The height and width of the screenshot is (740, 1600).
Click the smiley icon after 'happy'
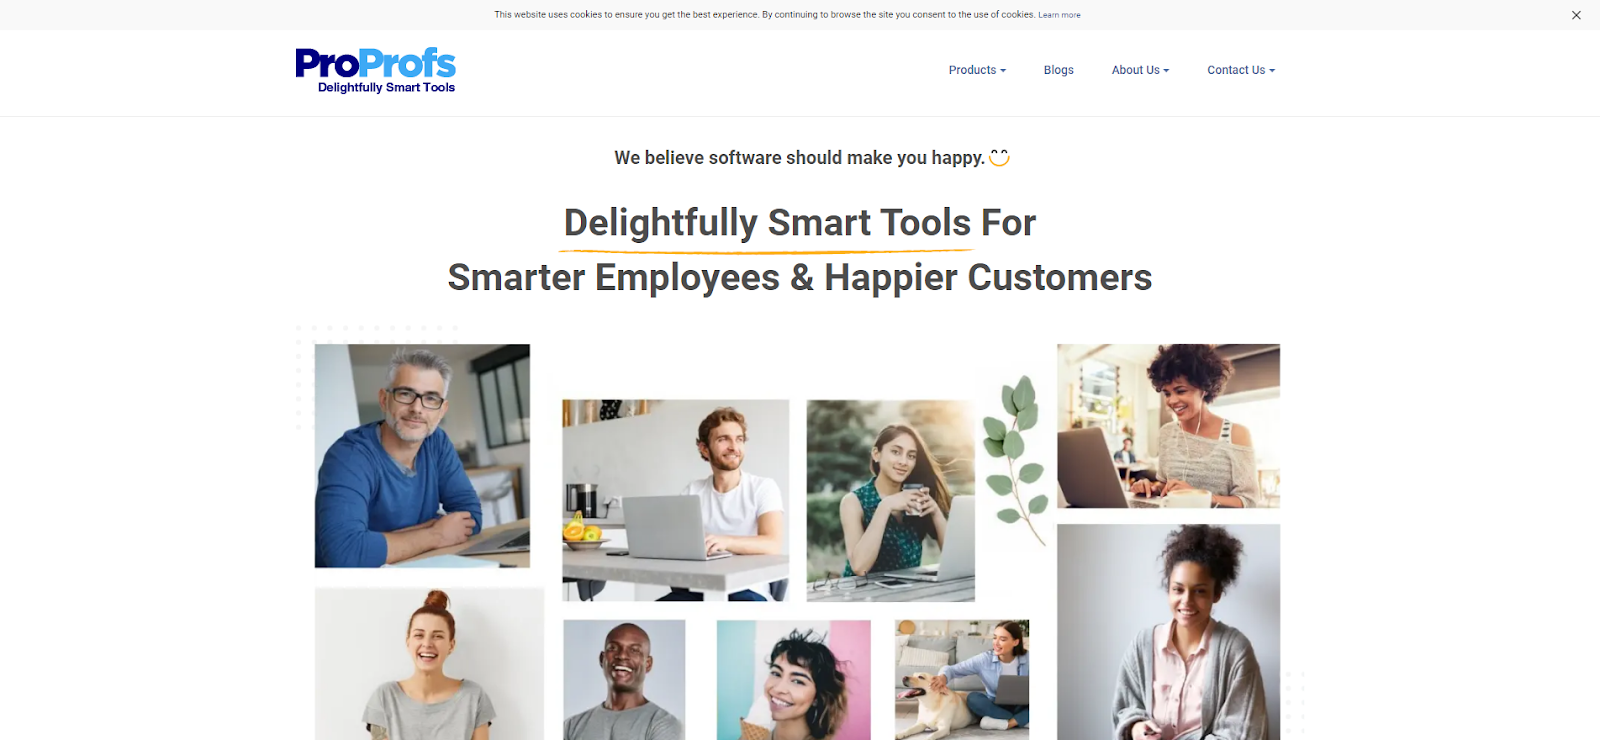(999, 157)
